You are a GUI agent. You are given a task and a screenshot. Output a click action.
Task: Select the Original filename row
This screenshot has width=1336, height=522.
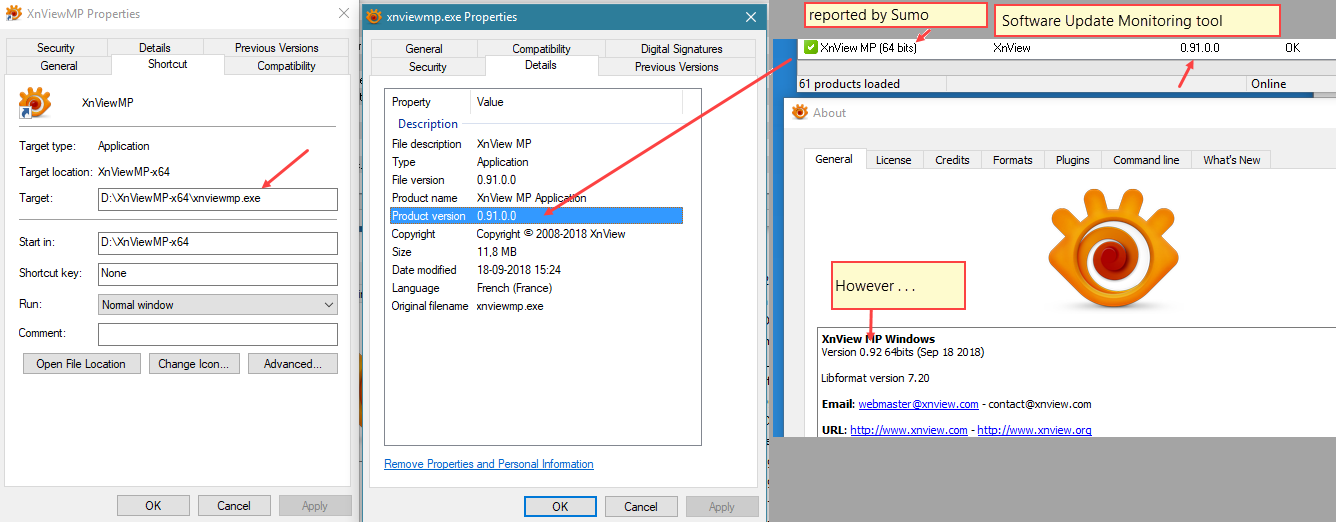click(x=536, y=306)
